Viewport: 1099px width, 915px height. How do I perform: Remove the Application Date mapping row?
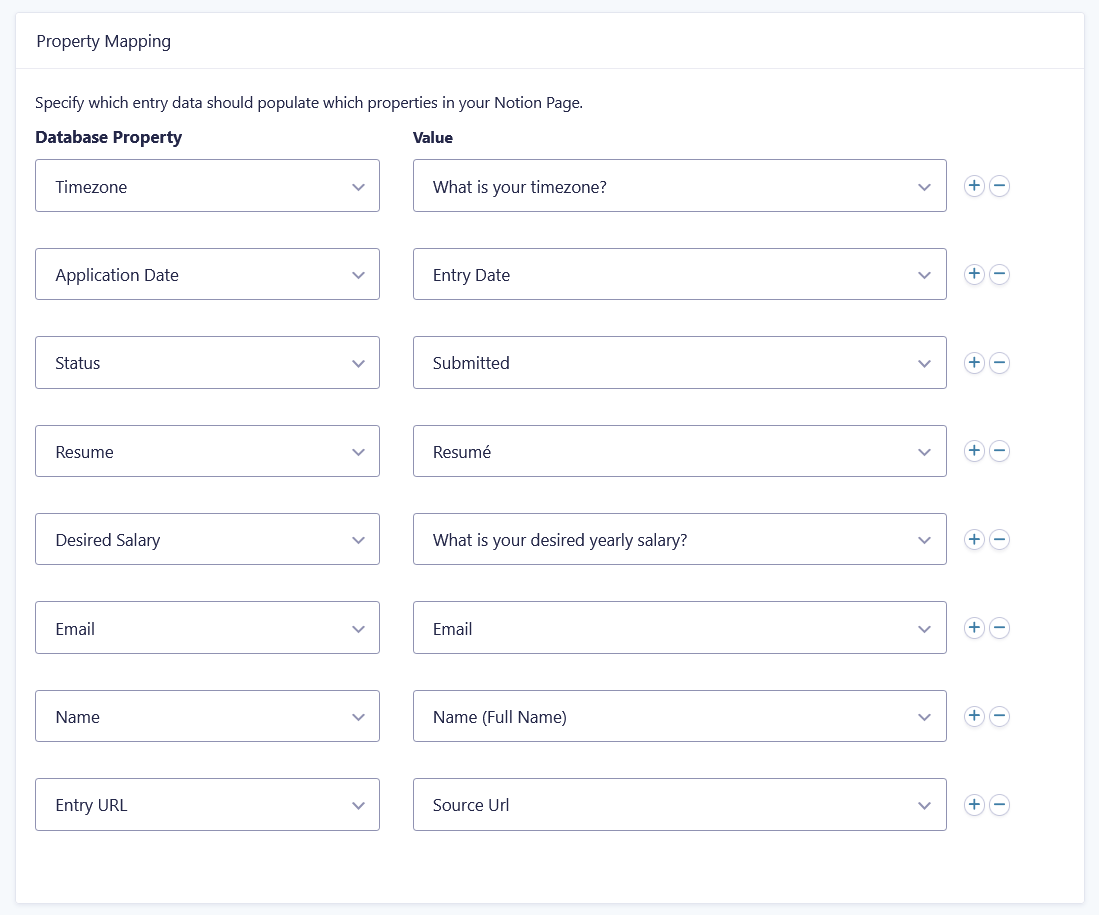click(x=999, y=274)
